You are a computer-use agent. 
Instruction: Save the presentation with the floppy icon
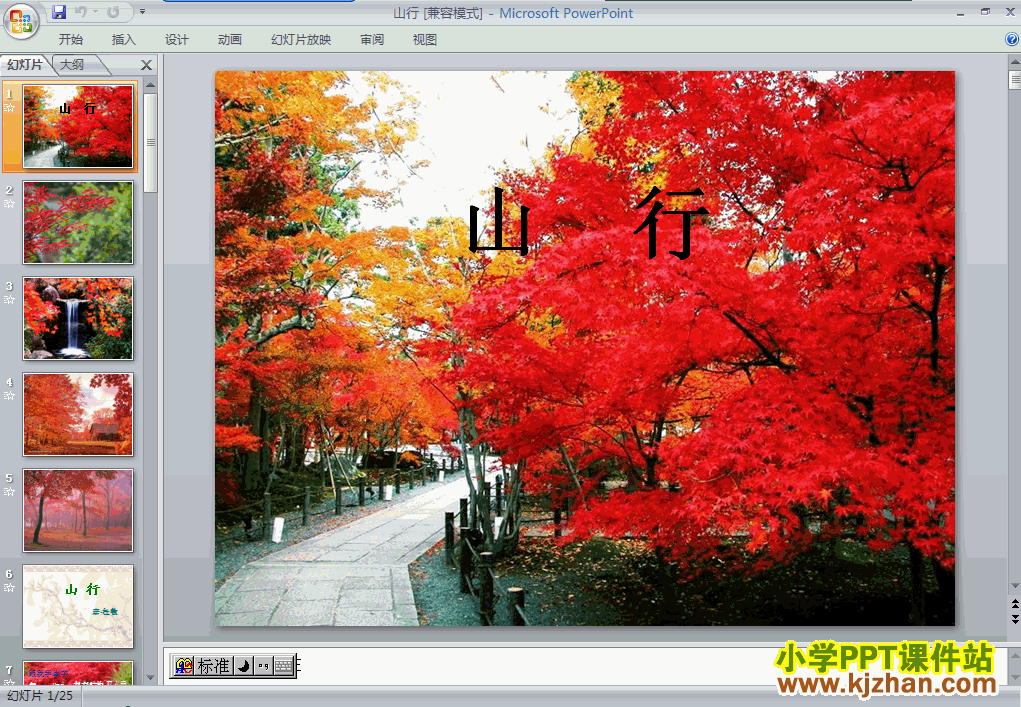[59, 12]
